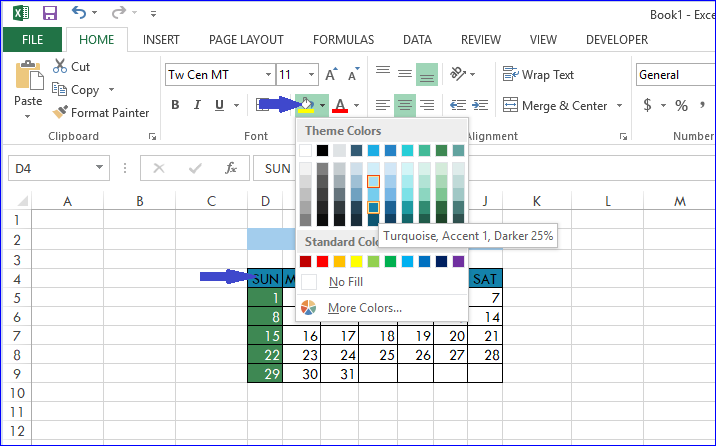
Task: Open the font size 11 dropdown
Action: pos(311,74)
